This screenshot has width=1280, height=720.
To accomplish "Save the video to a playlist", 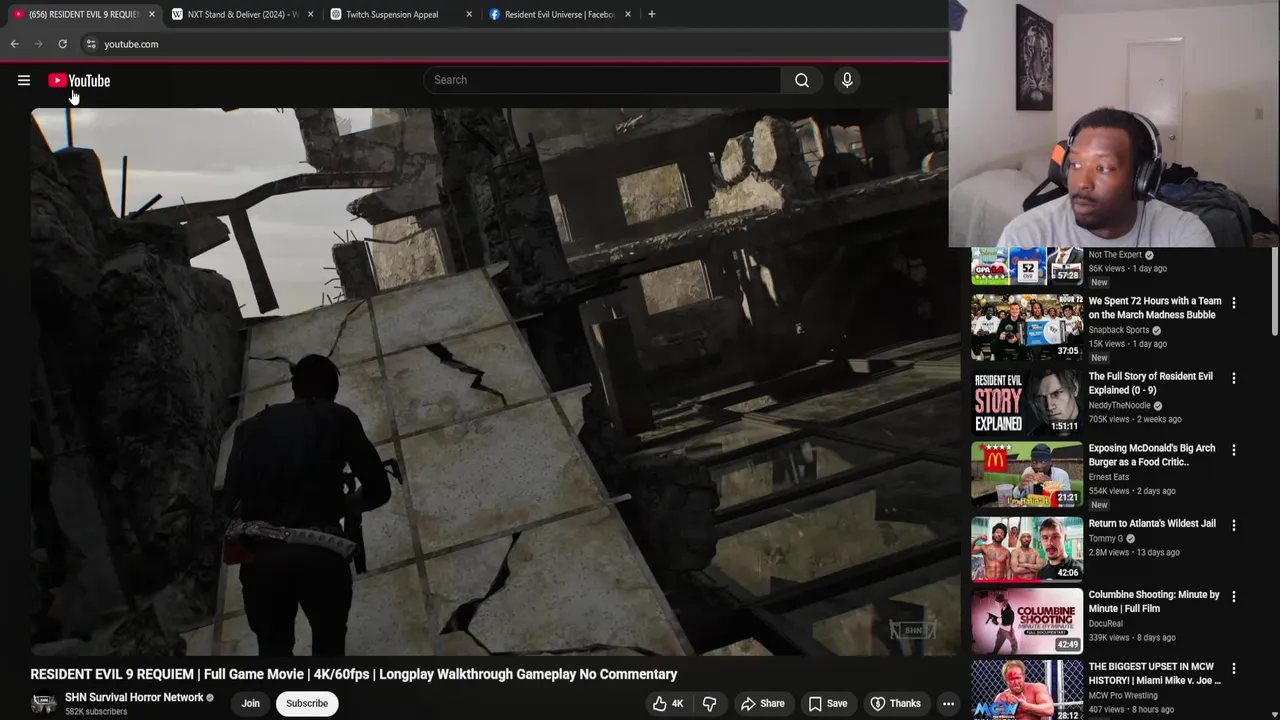I will point(828,703).
